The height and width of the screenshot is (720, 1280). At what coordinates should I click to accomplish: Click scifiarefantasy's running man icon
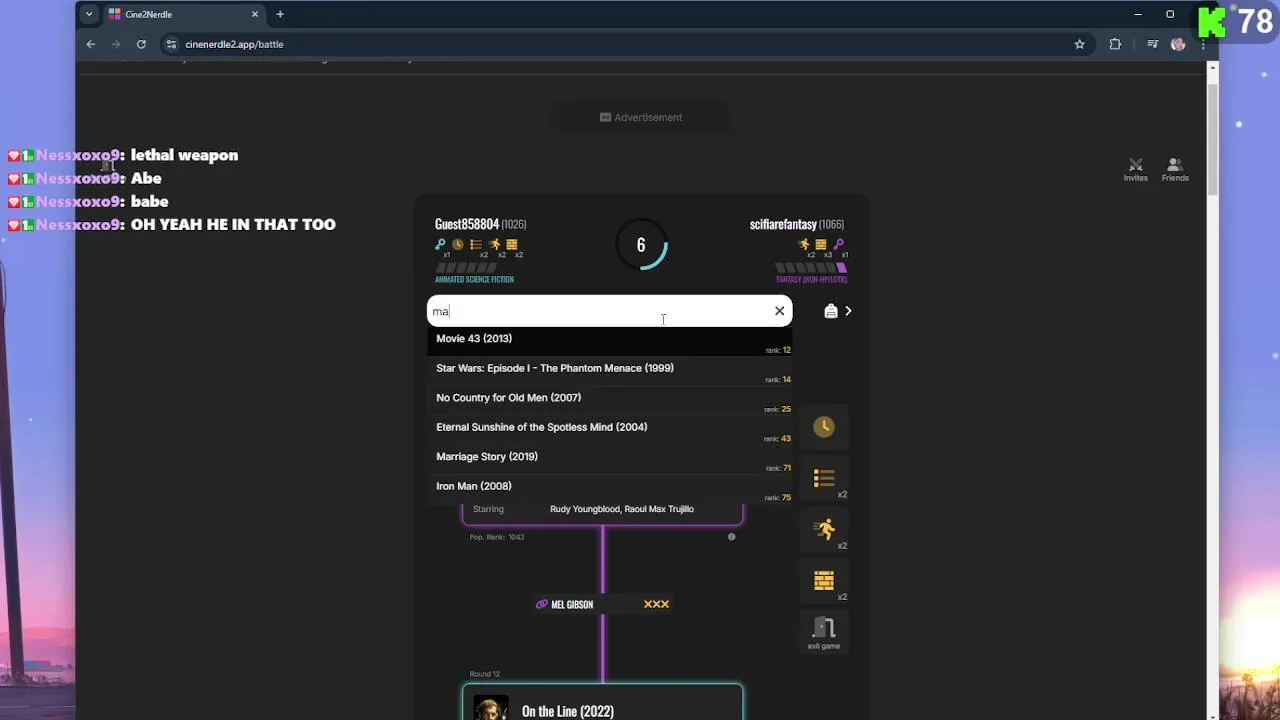coord(803,244)
